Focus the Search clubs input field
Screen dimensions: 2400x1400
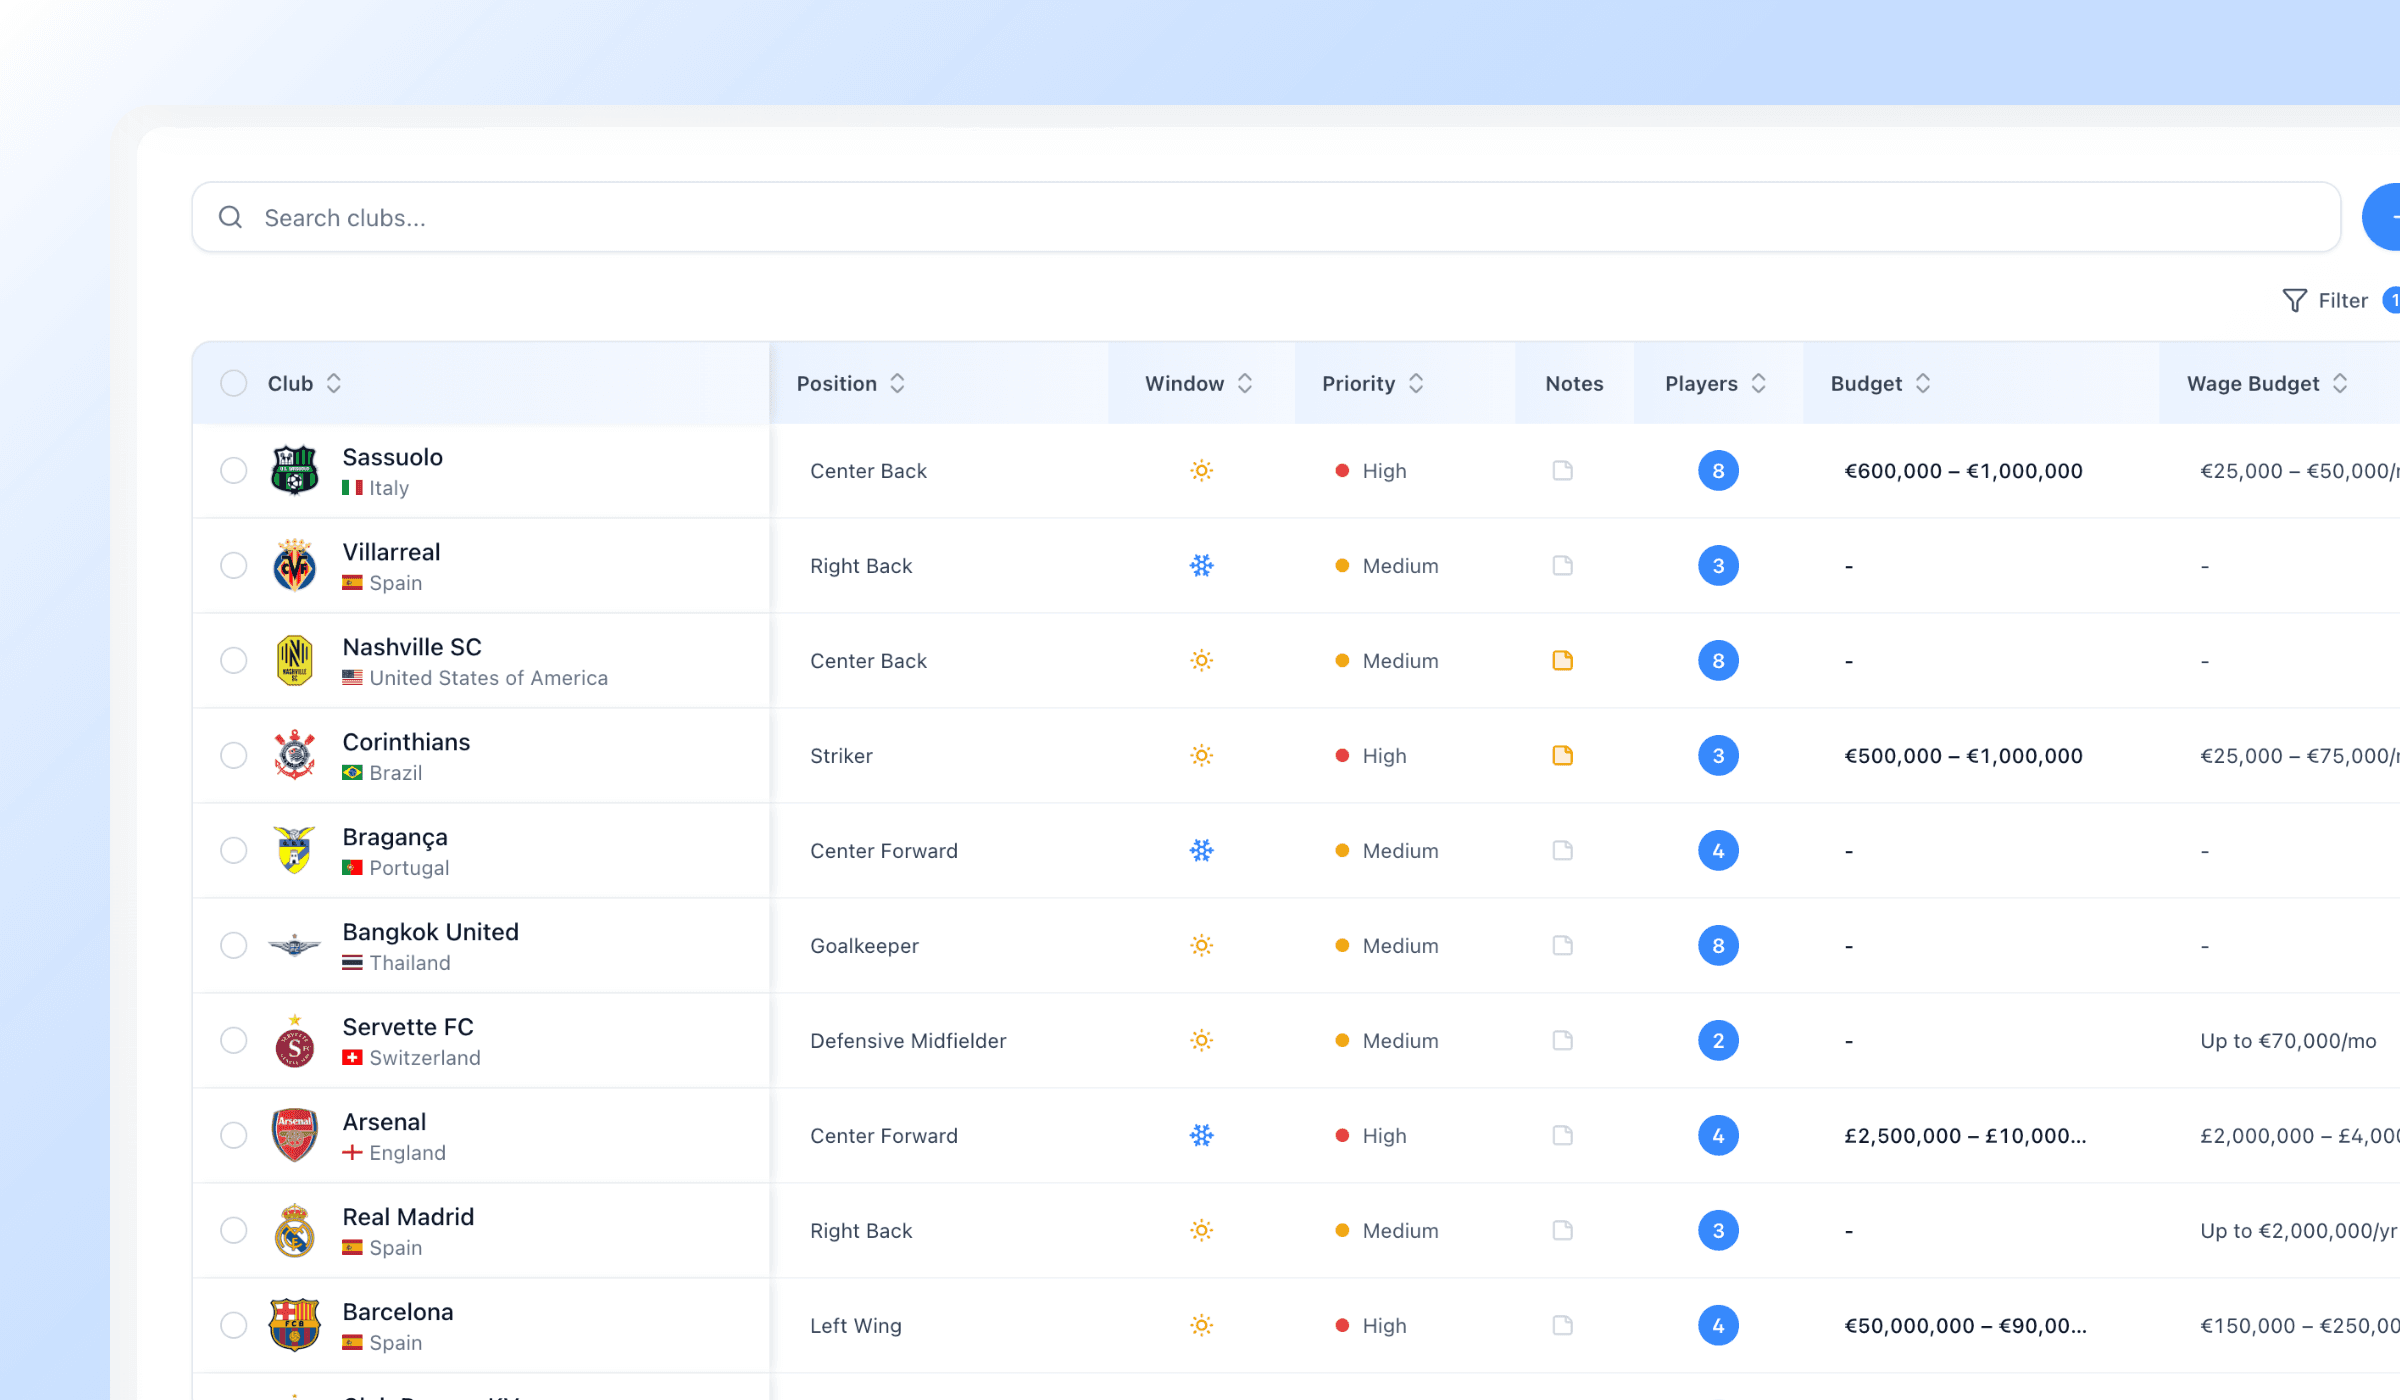pyautogui.click(x=1266, y=217)
